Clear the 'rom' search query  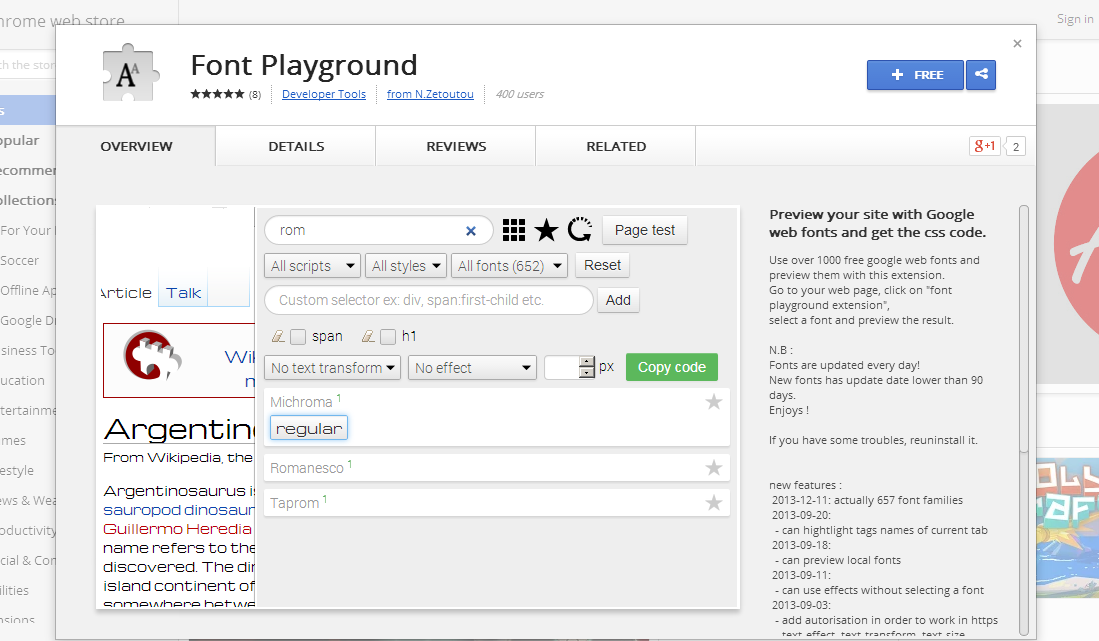point(470,230)
